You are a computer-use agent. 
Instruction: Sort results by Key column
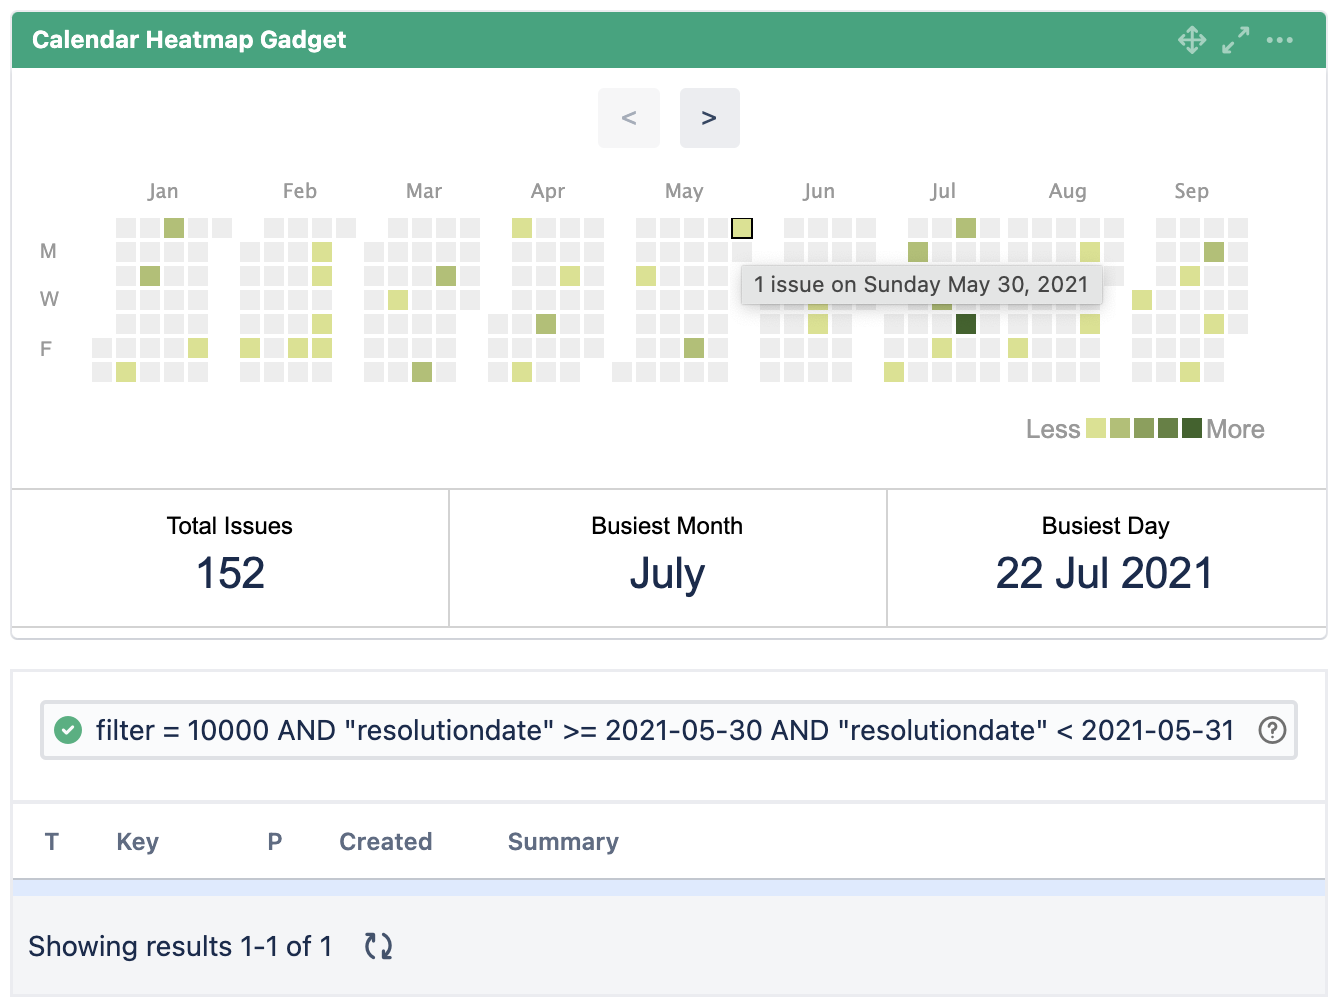(137, 842)
